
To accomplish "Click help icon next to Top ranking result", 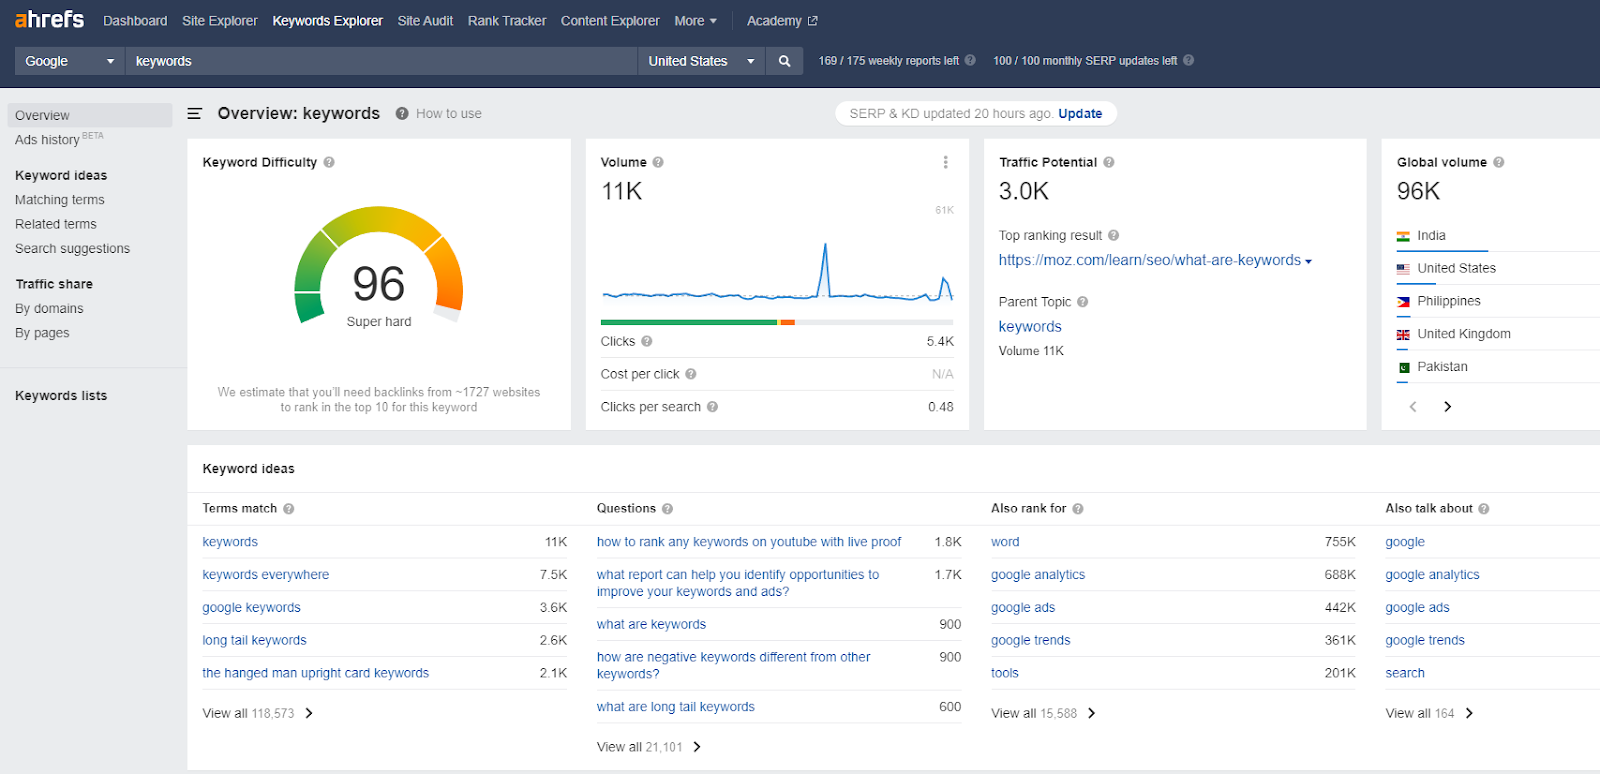I will [1114, 236].
